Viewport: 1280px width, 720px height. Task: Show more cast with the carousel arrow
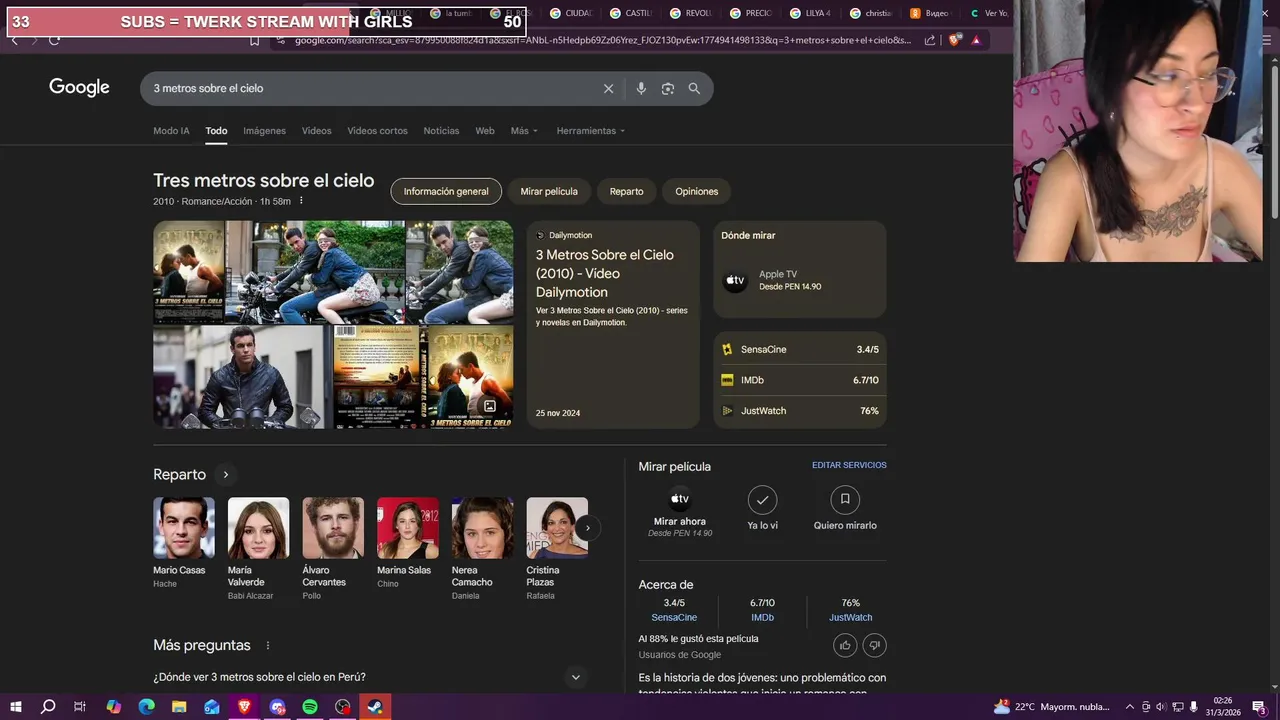pos(588,528)
